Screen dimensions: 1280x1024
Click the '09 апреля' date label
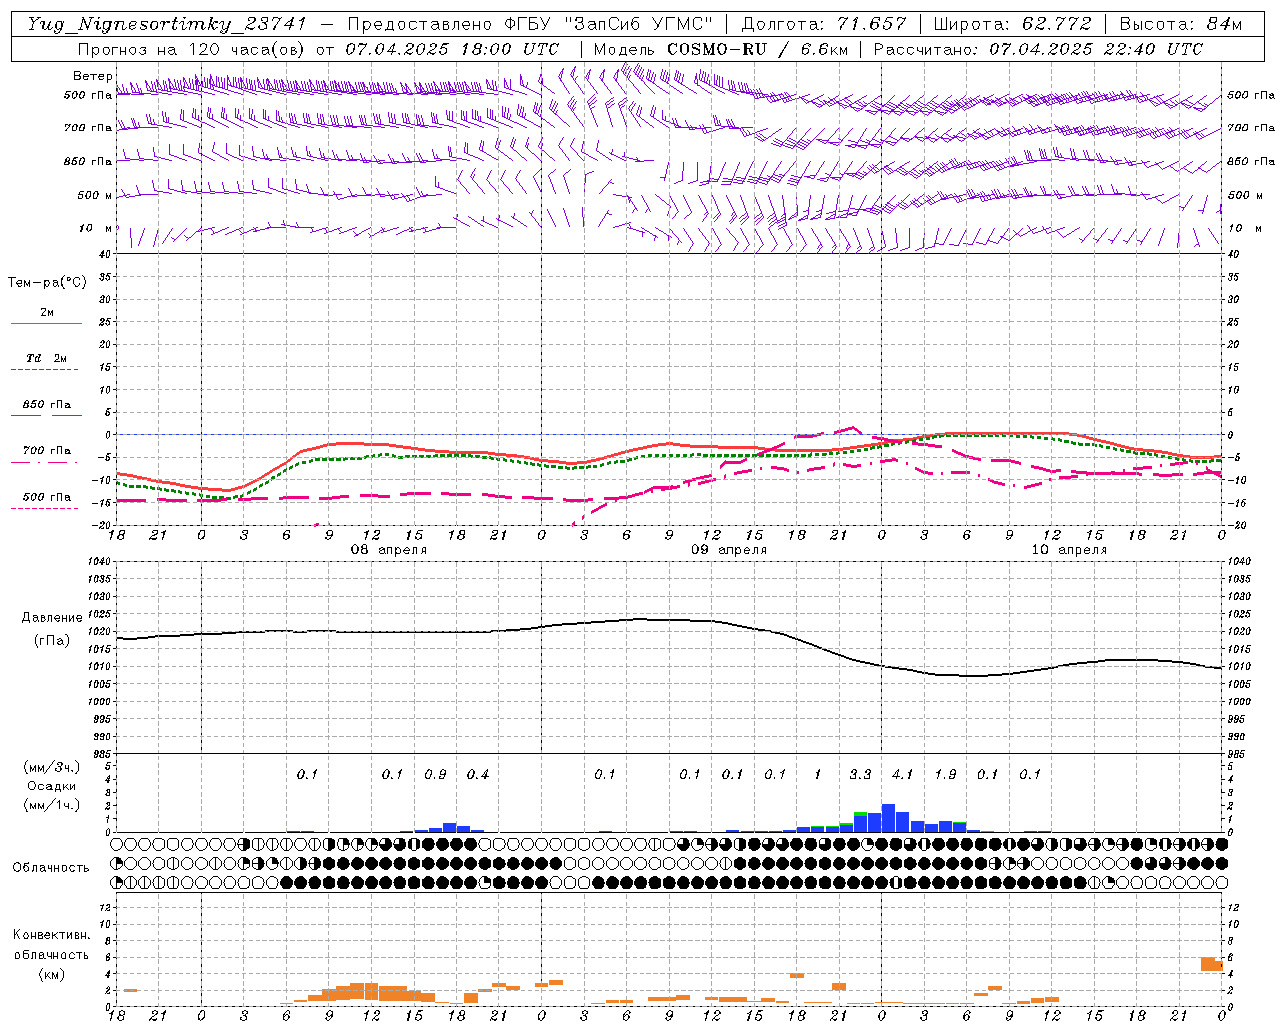(x=729, y=550)
